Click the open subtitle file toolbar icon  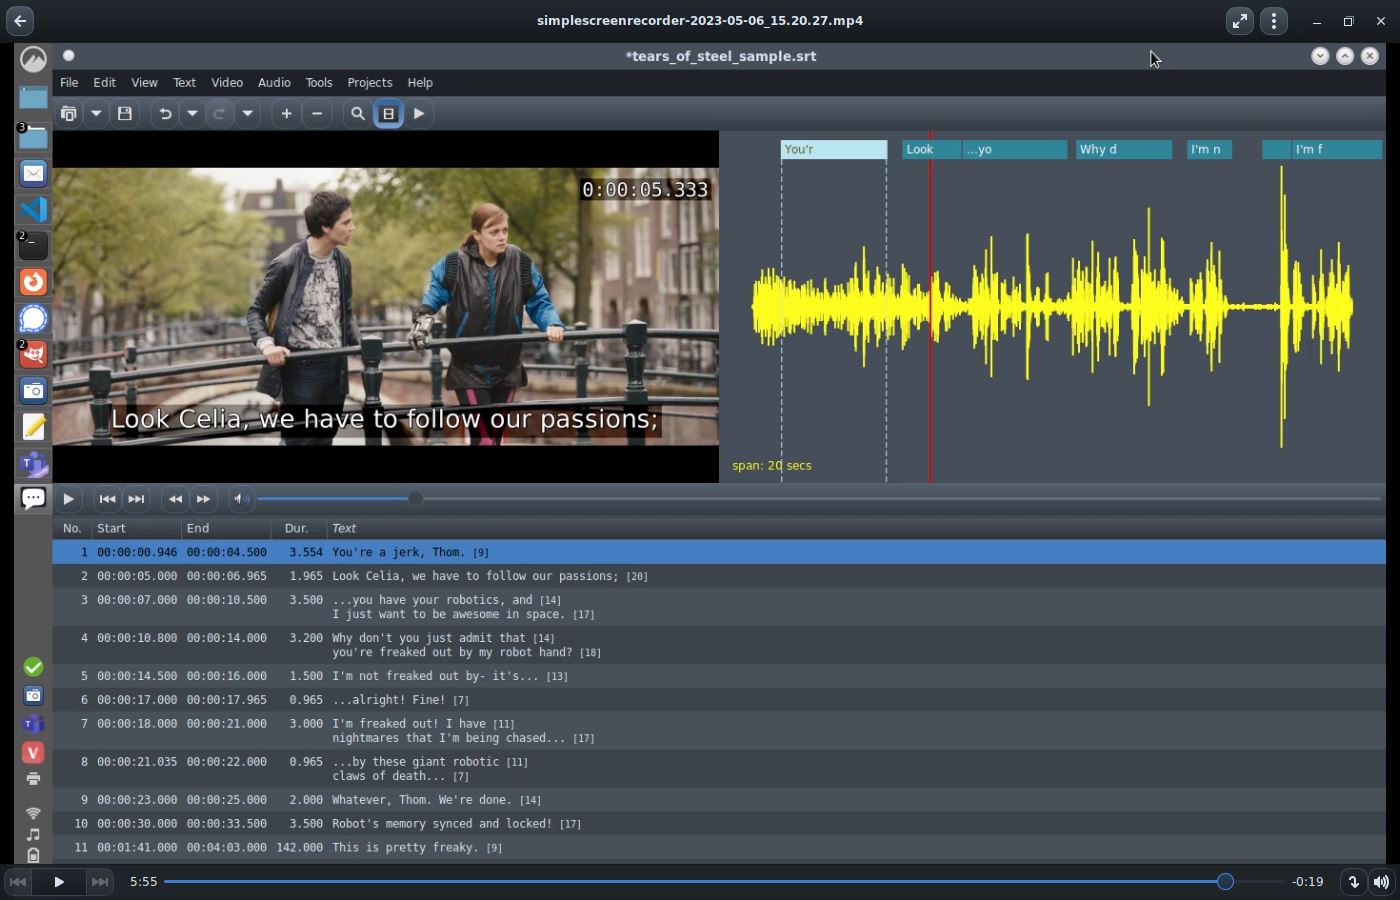[69, 114]
